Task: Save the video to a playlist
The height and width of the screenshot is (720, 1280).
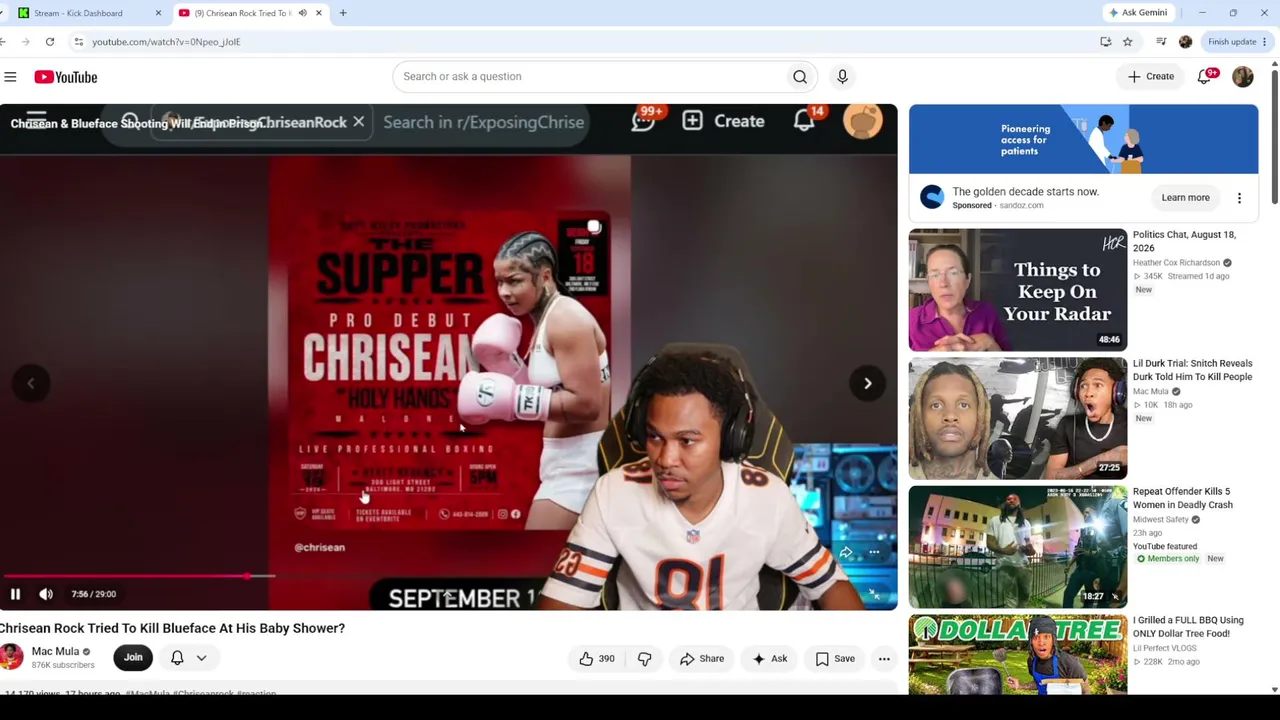Action: [835, 659]
